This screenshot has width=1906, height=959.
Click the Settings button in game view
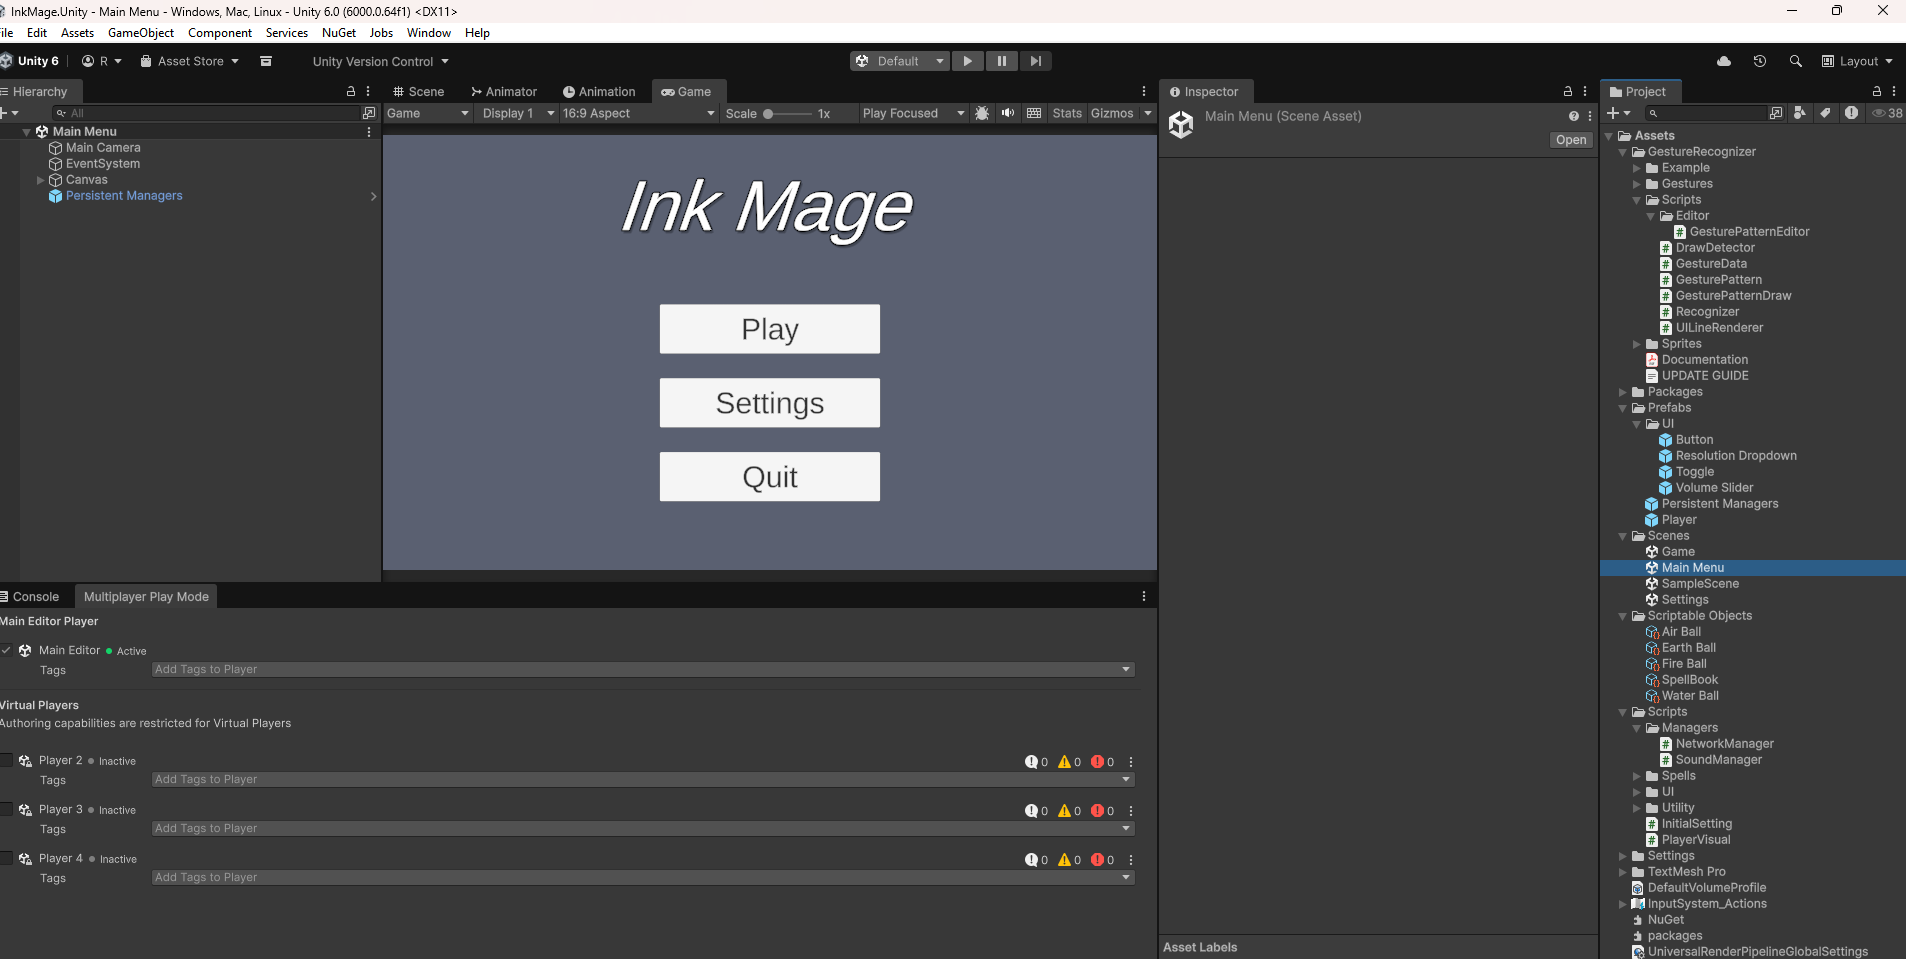click(769, 403)
